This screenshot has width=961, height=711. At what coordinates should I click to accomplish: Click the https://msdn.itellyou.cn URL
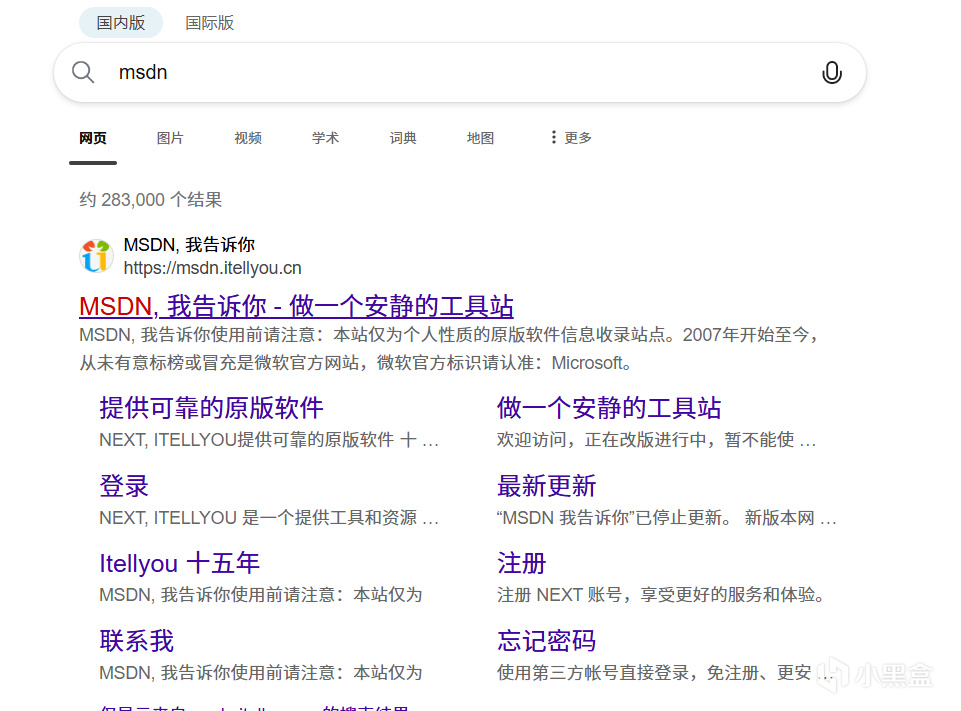212,268
